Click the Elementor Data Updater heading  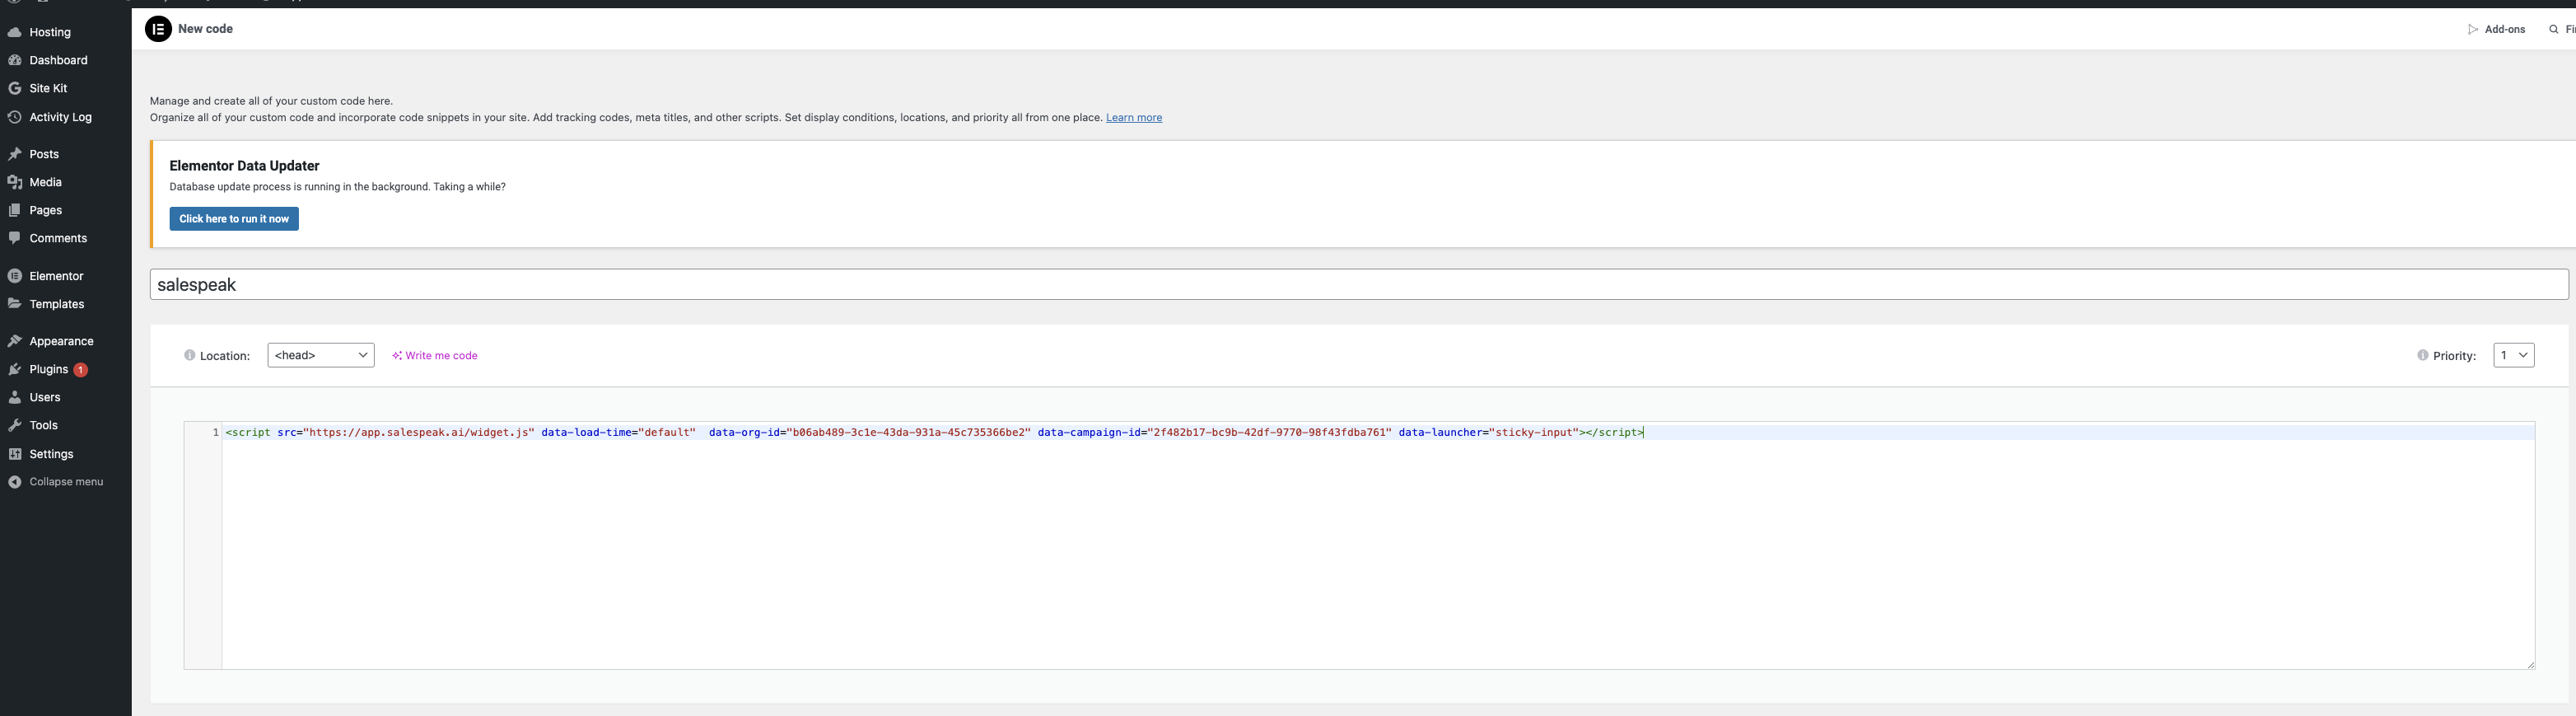point(244,166)
